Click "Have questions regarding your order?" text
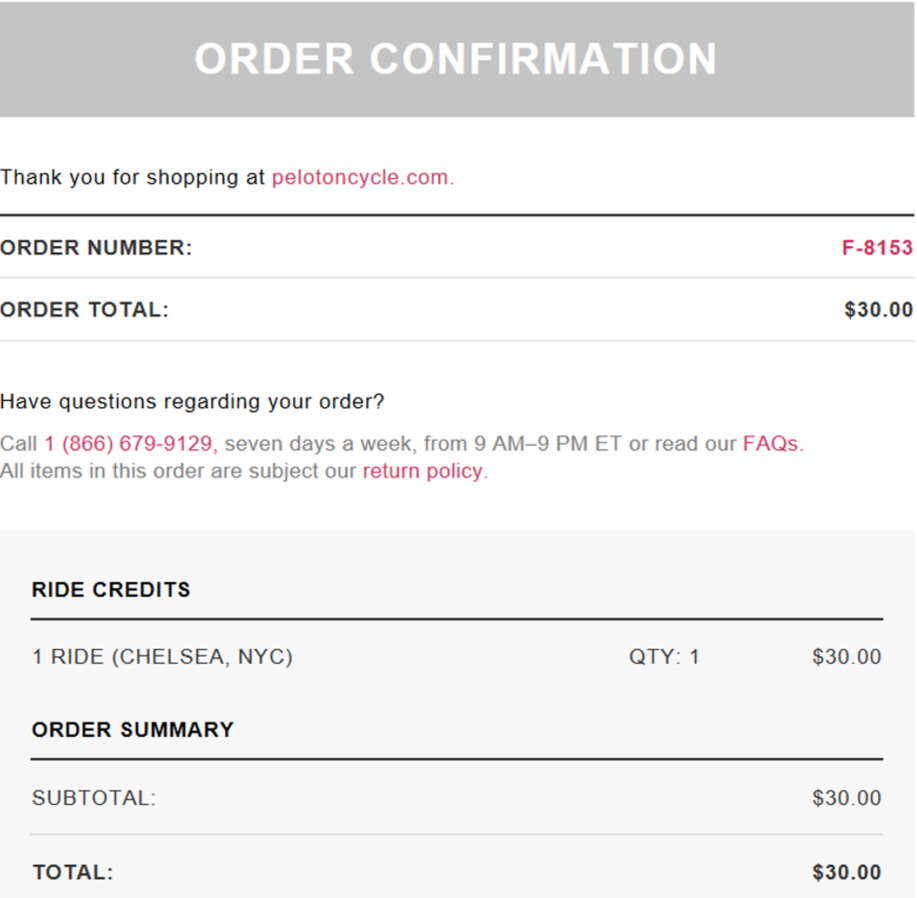 point(192,402)
